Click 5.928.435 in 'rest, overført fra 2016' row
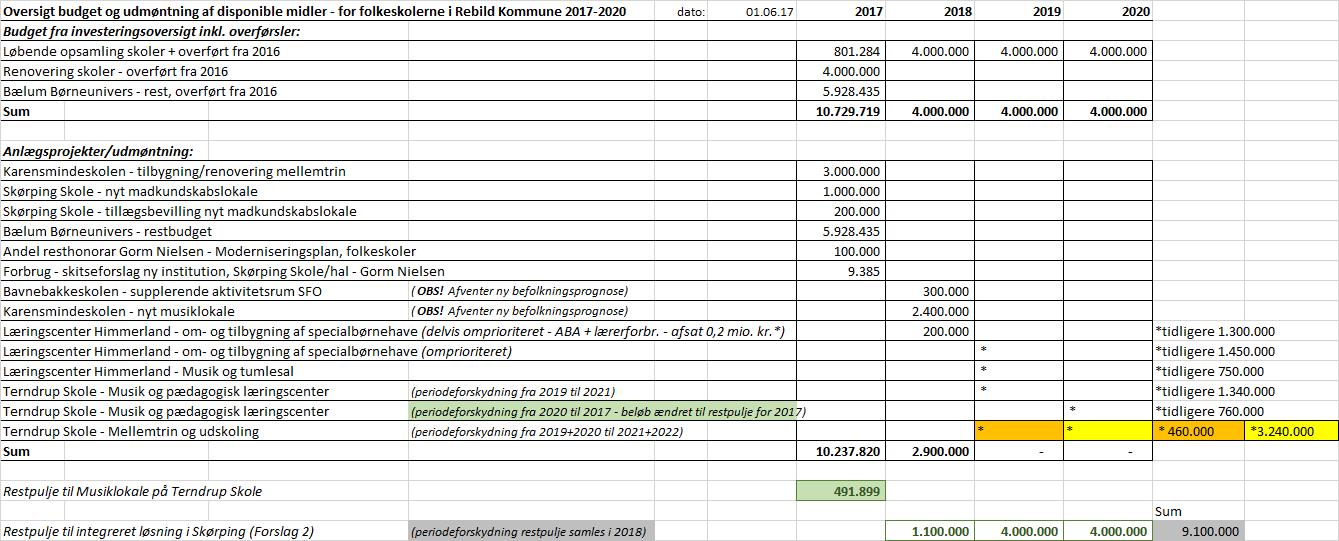 (x=851, y=91)
